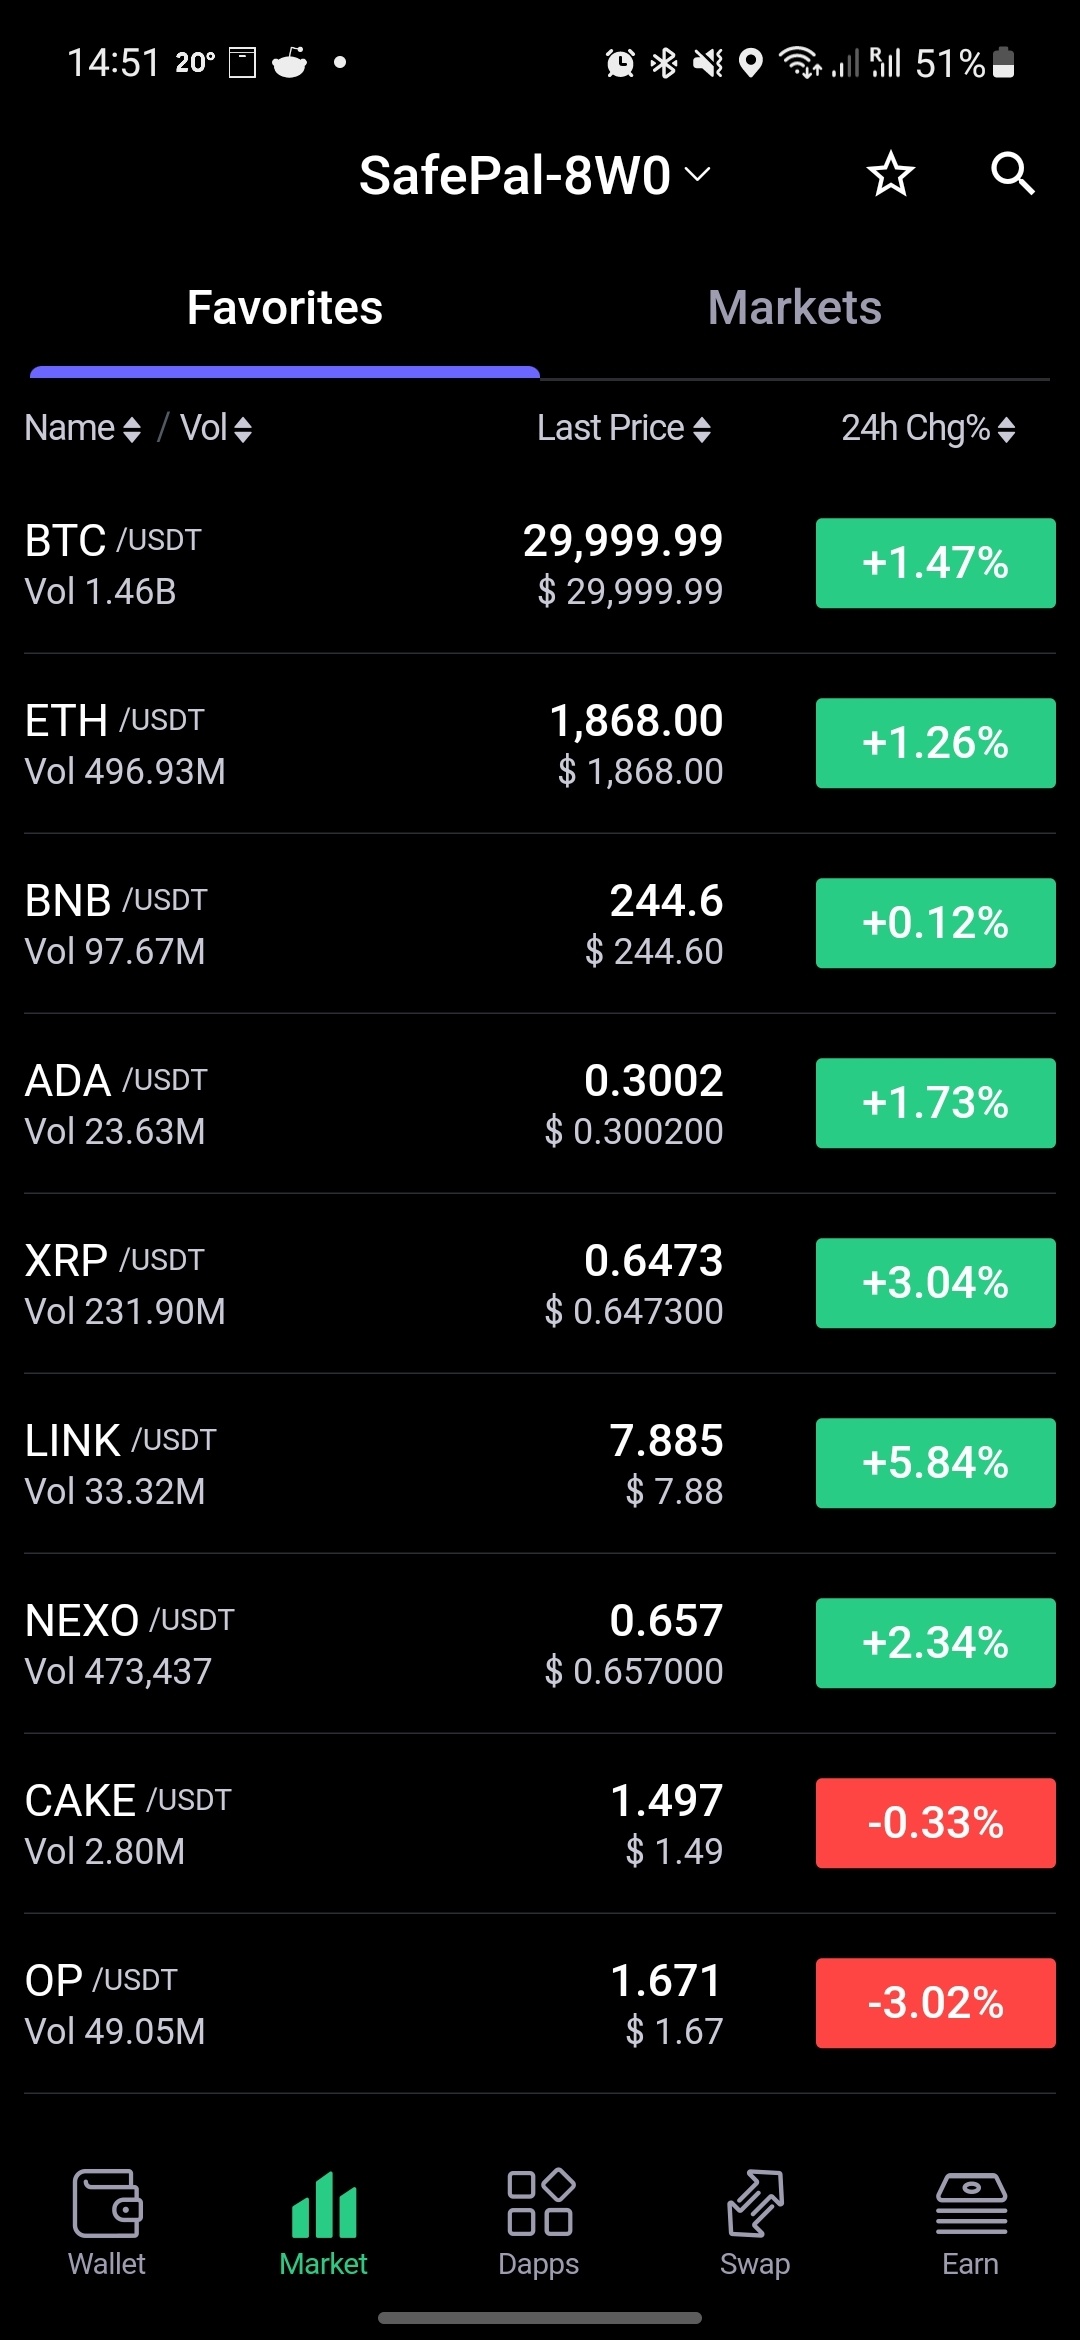The height and width of the screenshot is (2340, 1080).
Task: Open the search magnifier icon
Action: point(1012,174)
